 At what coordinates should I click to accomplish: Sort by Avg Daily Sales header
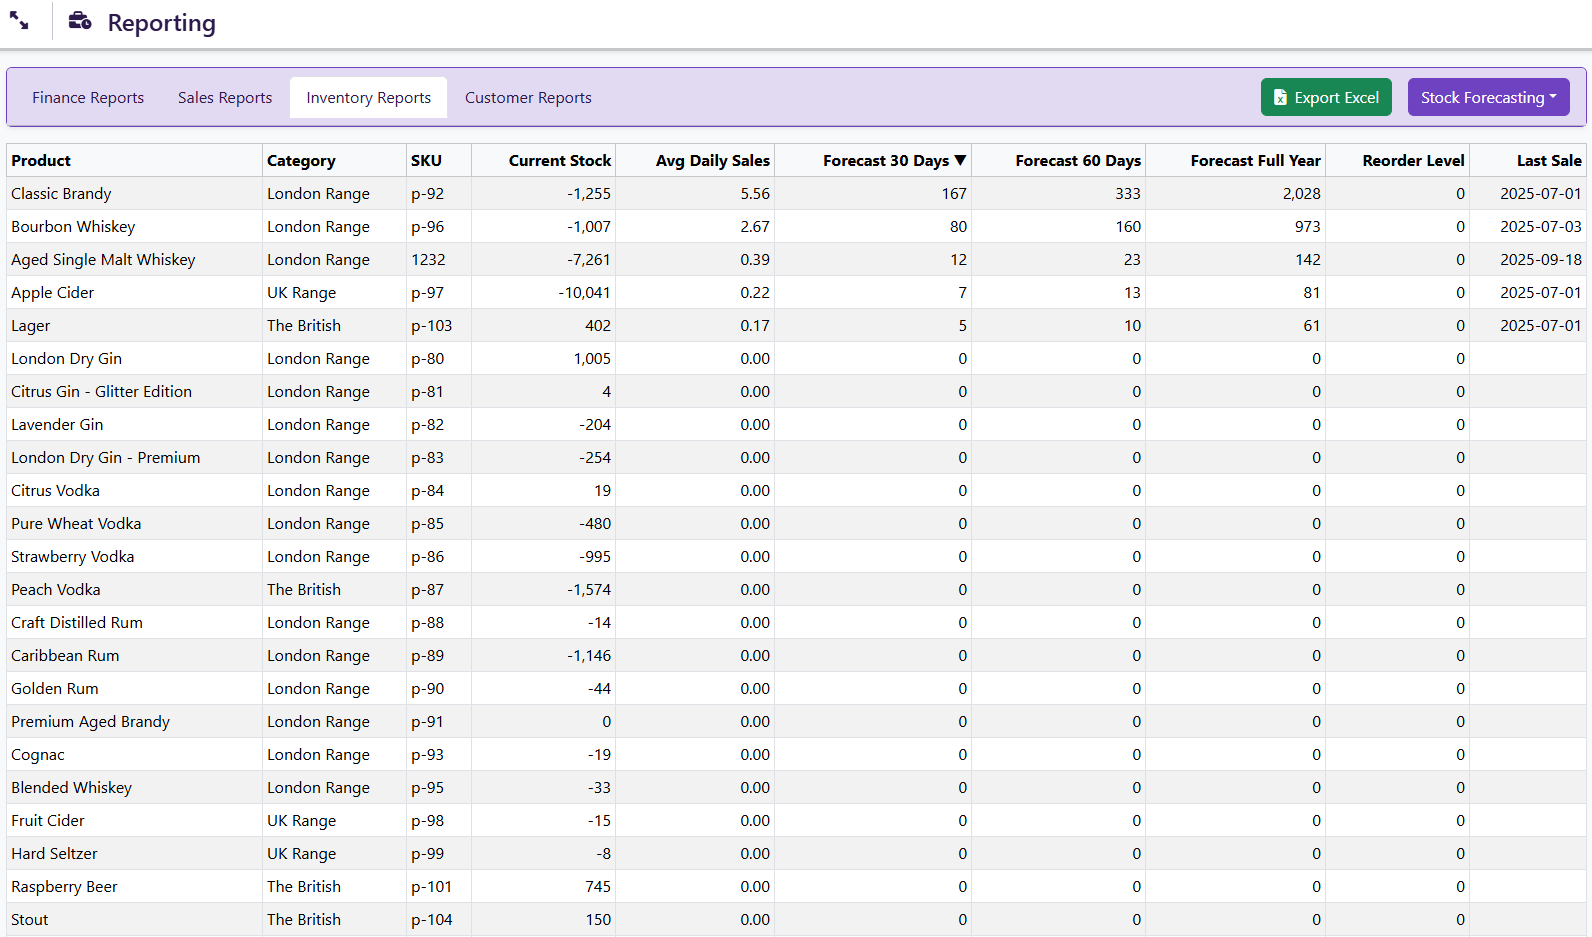pos(712,161)
